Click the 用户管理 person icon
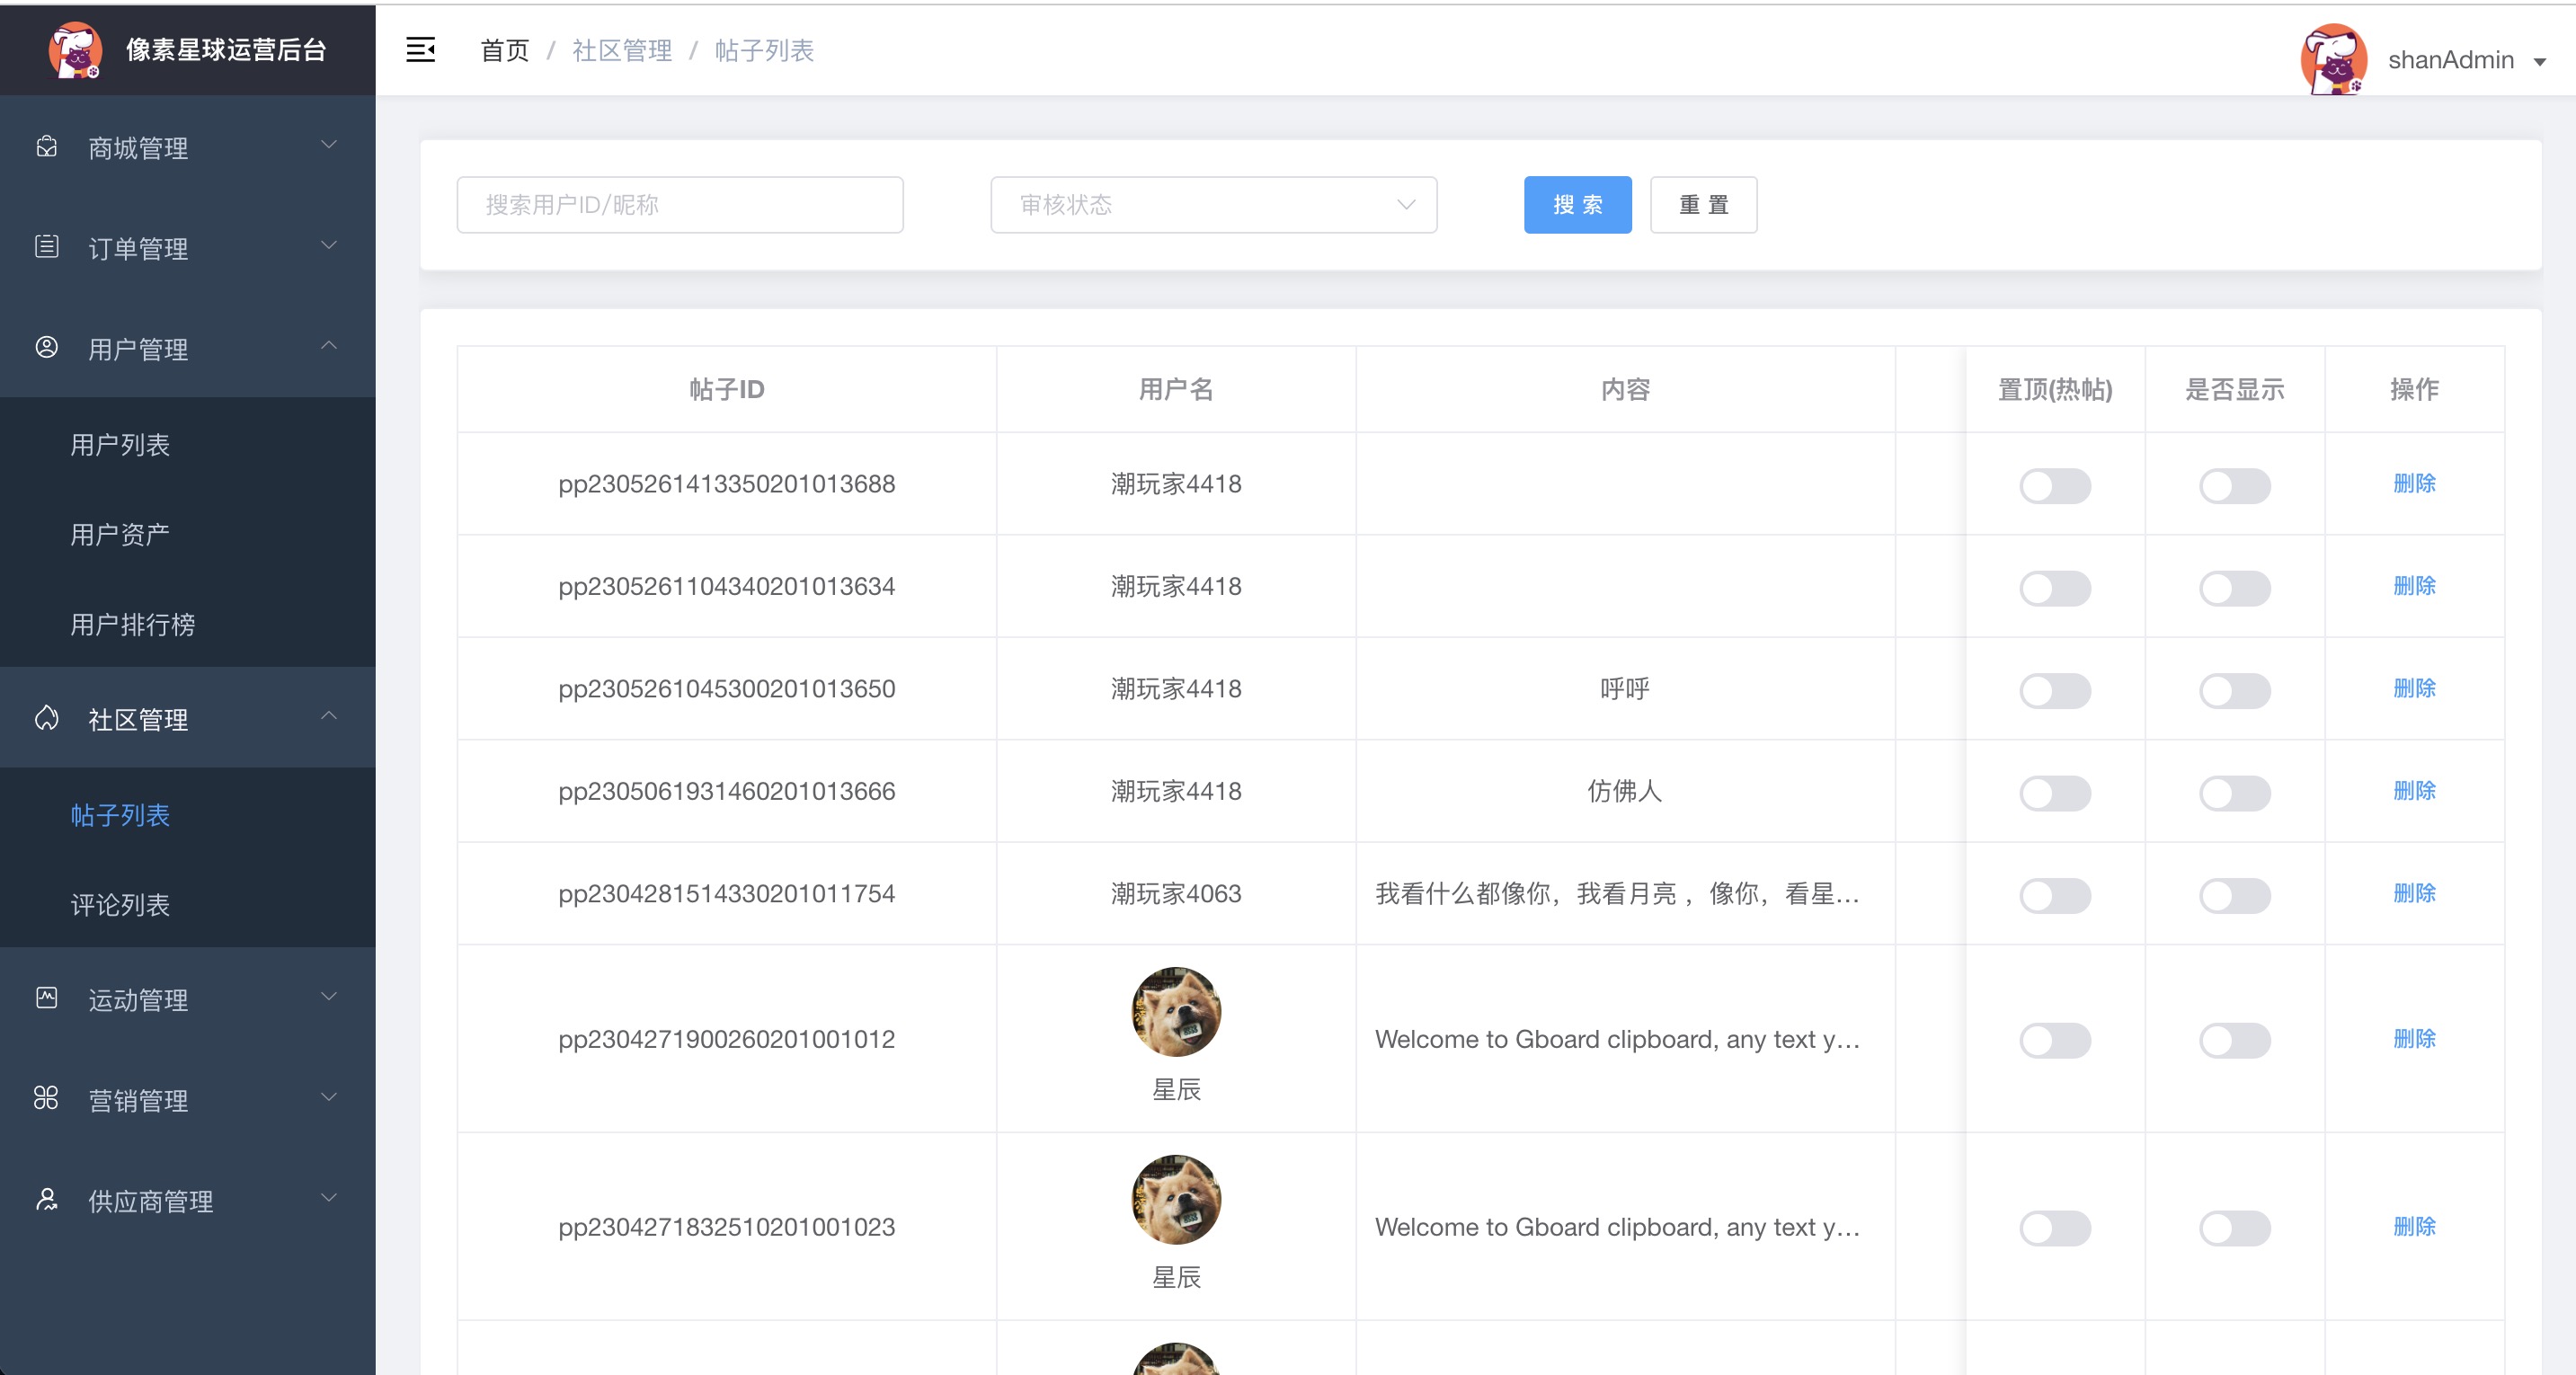 [46, 348]
